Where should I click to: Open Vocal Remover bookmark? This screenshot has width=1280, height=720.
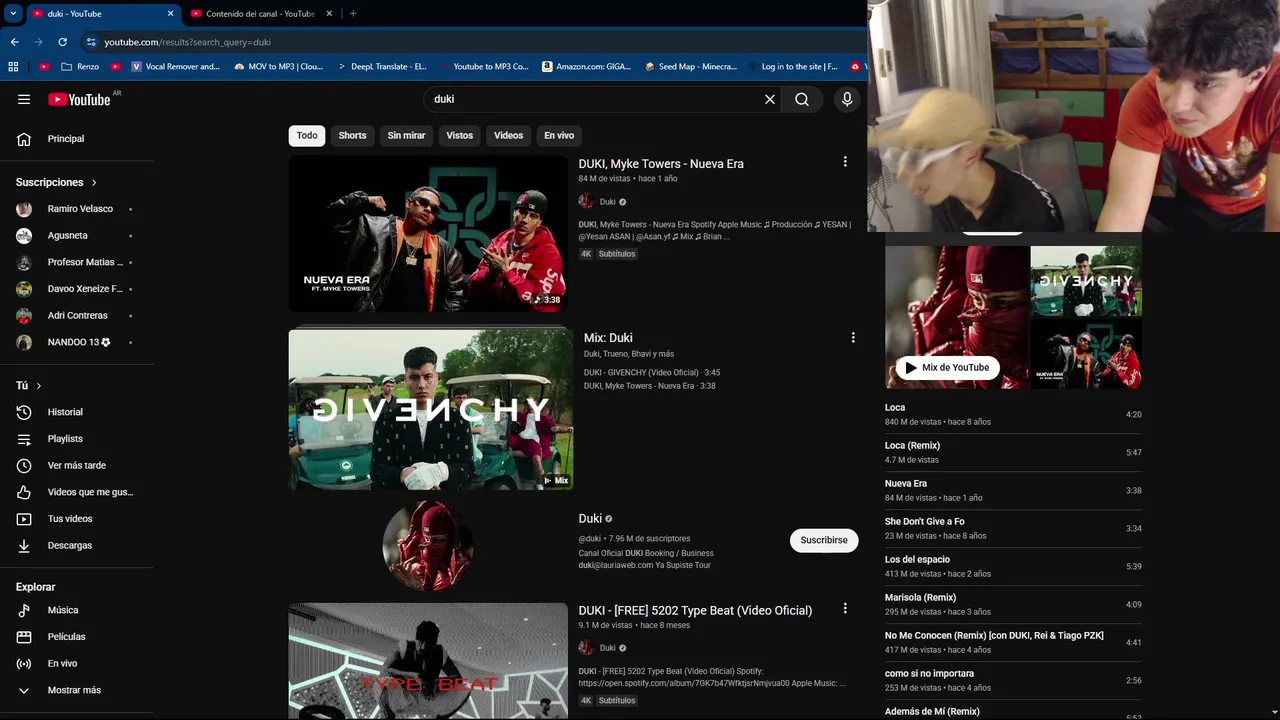click(x=175, y=67)
